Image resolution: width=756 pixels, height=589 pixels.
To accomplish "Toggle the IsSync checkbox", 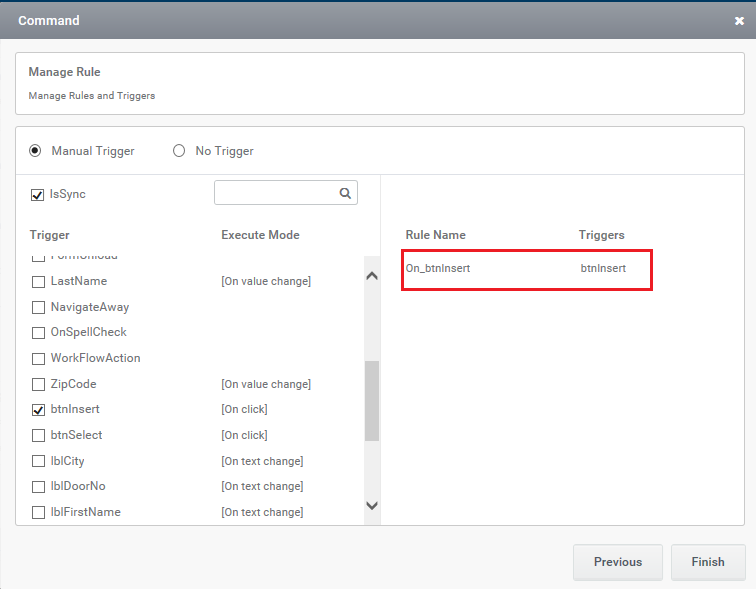I will tap(37, 195).
